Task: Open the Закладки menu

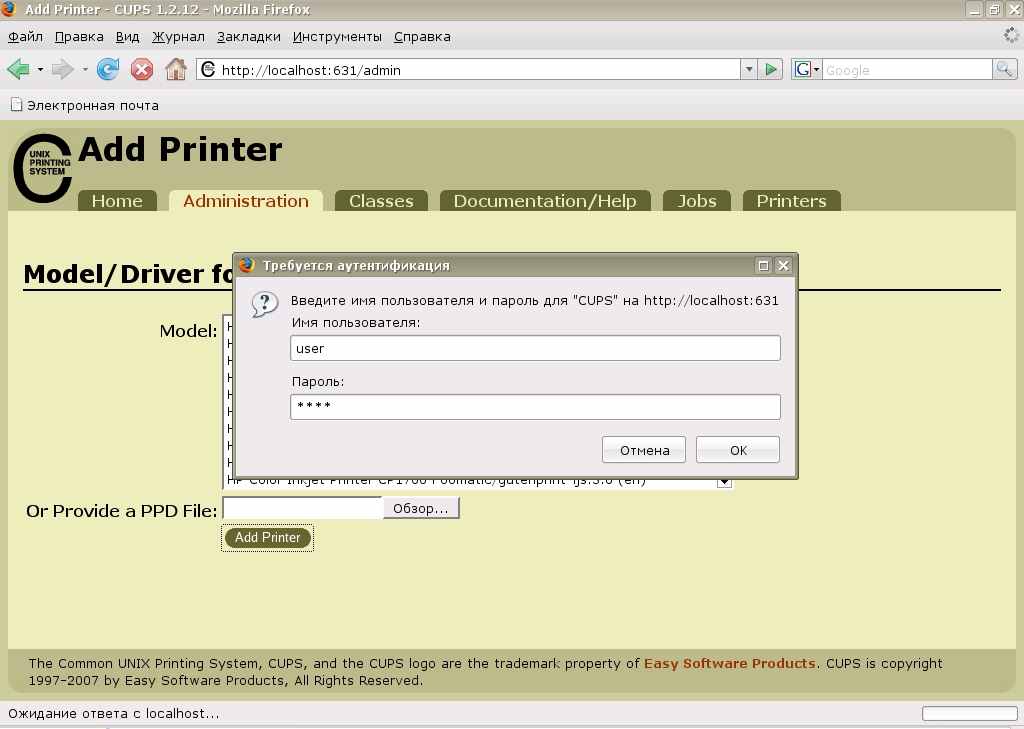Action: [x=249, y=37]
